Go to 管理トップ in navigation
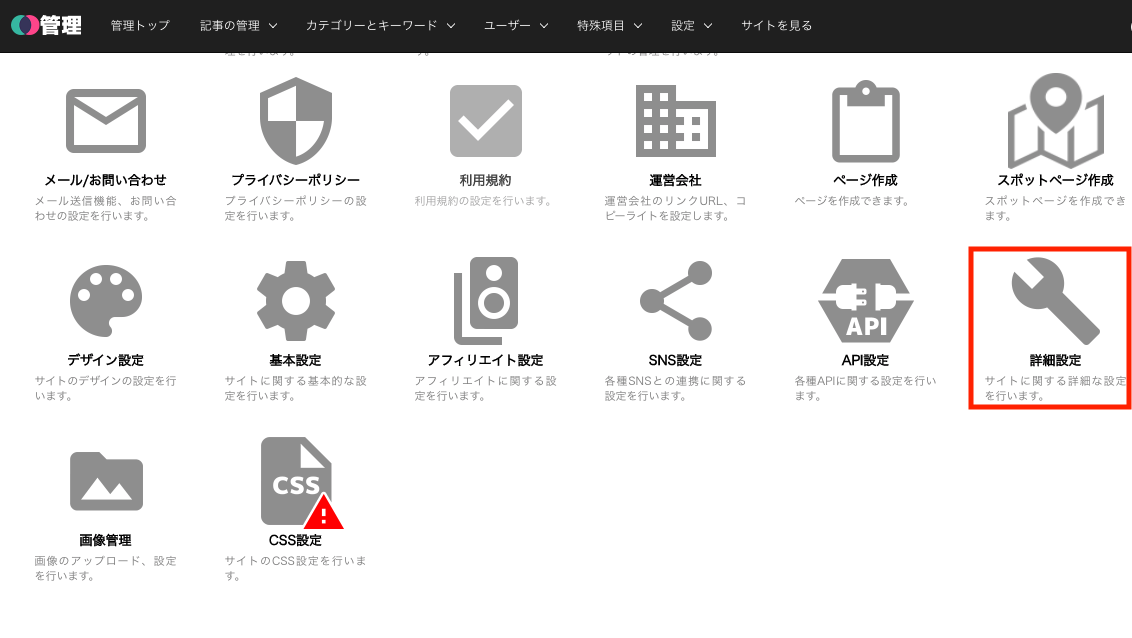1132x638 pixels. (x=140, y=25)
